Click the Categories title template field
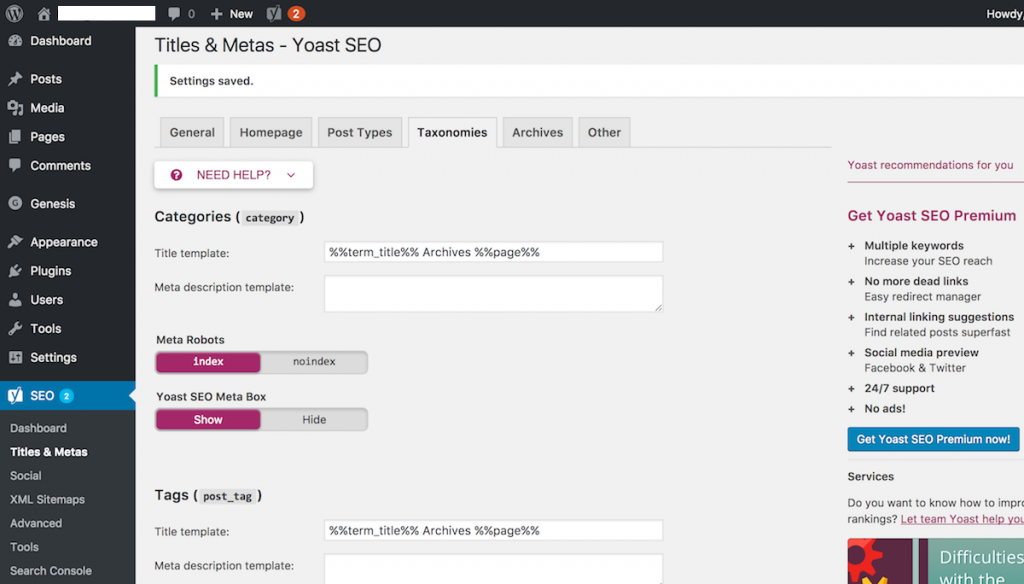This screenshot has width=1024, height=584. pos(494,252)
